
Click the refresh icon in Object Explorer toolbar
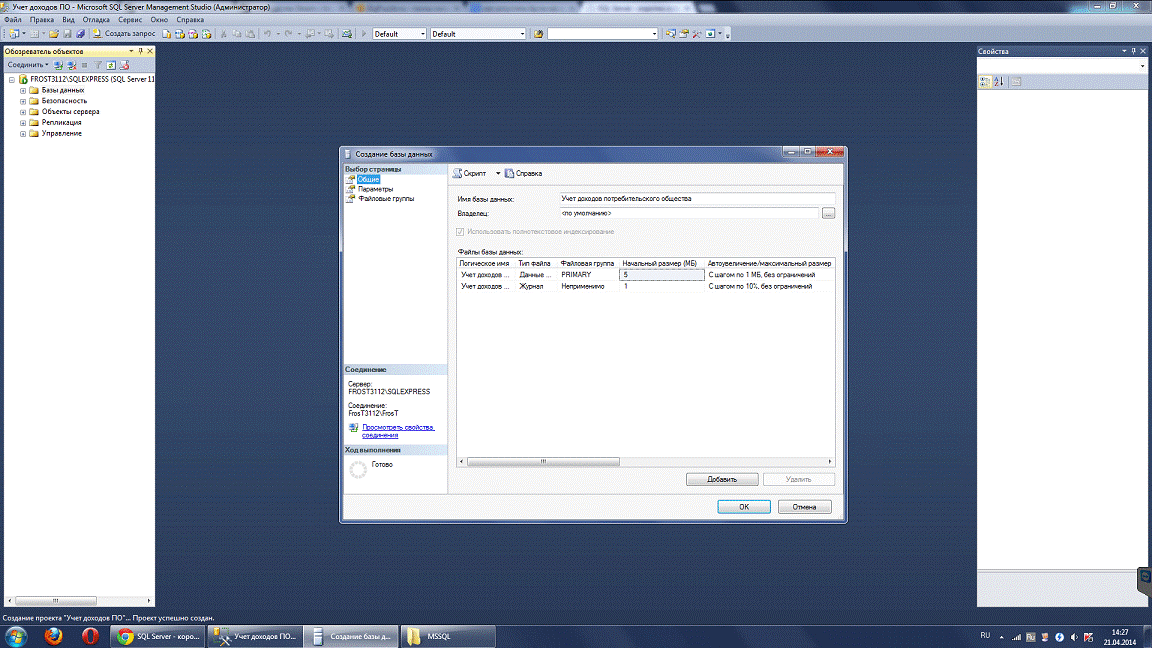[112, 65]
